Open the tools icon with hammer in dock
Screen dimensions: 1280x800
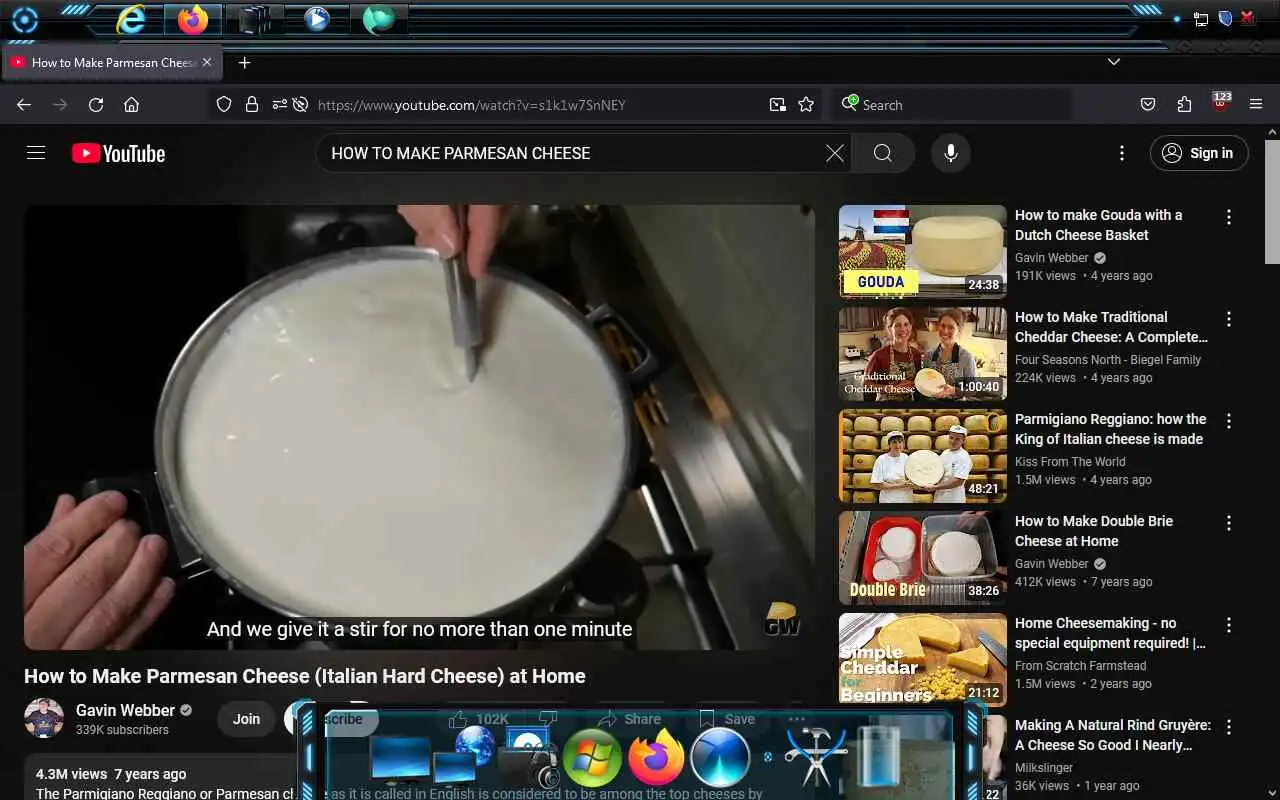[815, 757]
